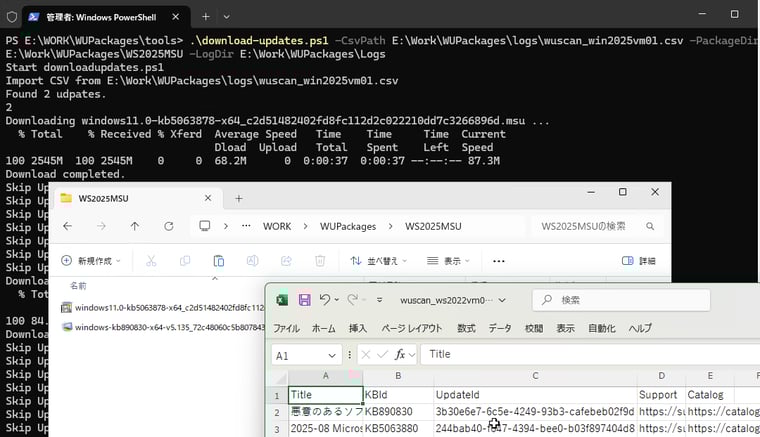Click the This PC monitor icon in address bar
The width and height of the screenshot is (760, 437).
(x=205, y=226)
